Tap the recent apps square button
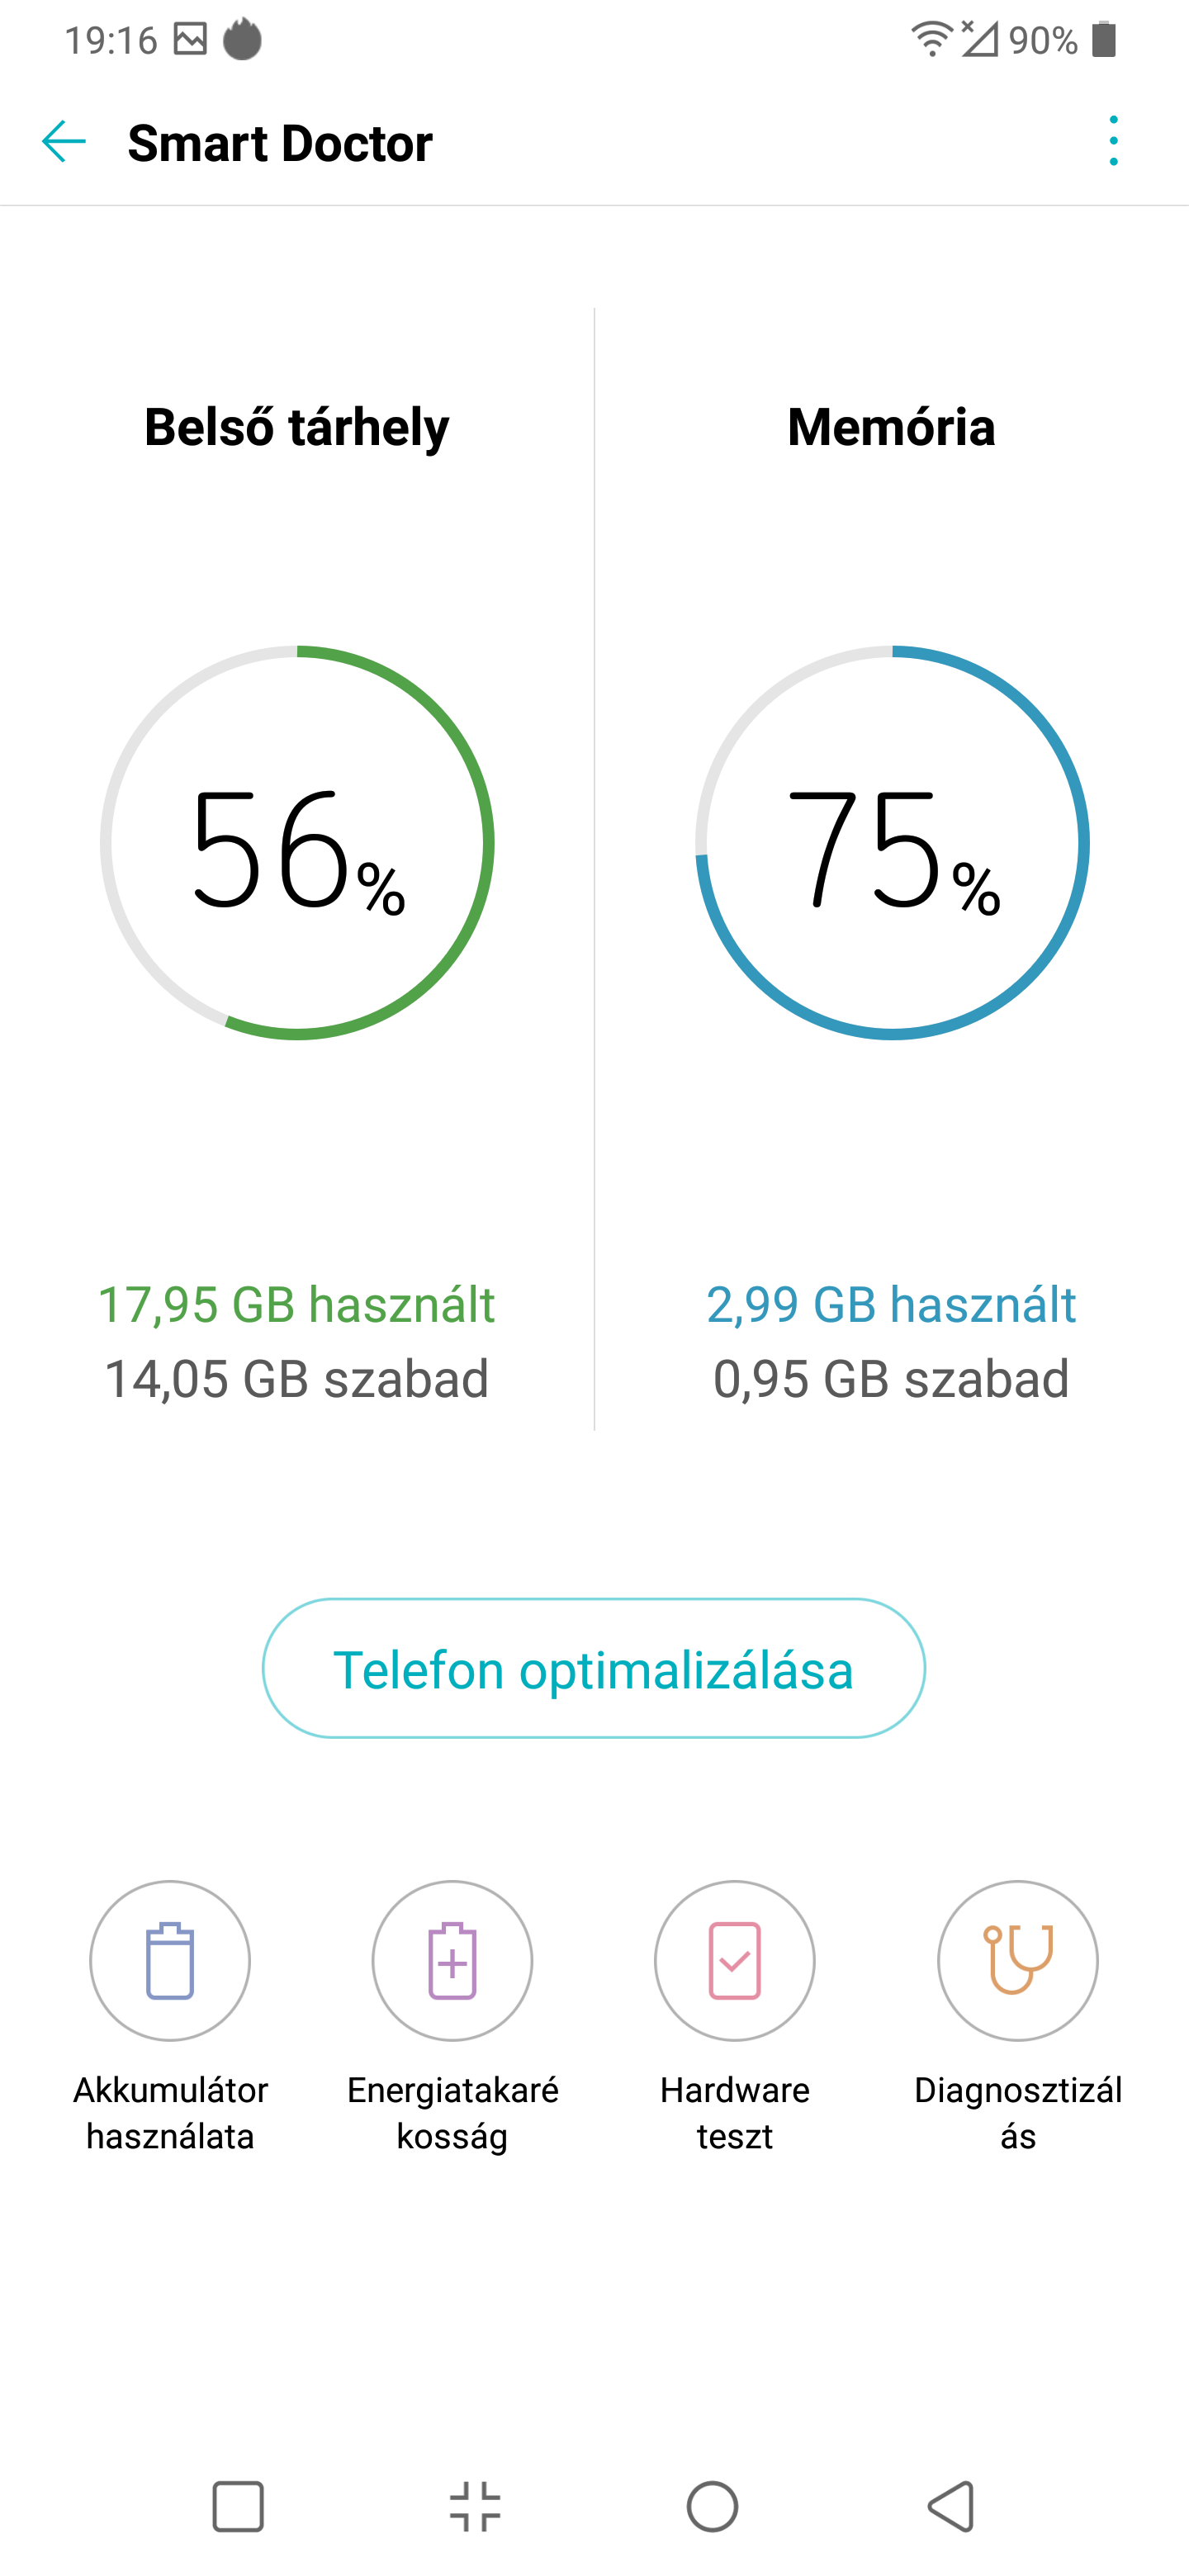The width and height of the screenshot is (1189, 2576). coord(238,2507)
